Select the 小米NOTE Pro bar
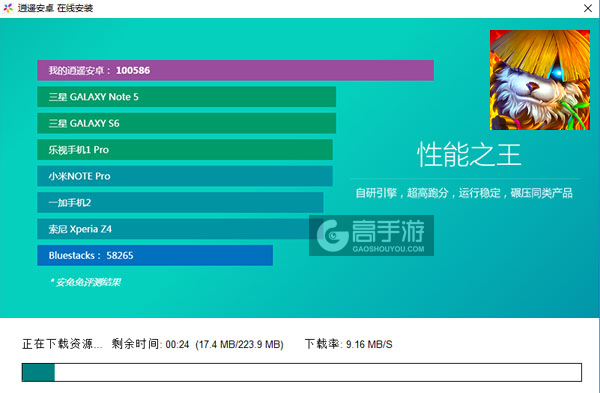This screenshot has height=393, width=600. (x=185, y=176)
